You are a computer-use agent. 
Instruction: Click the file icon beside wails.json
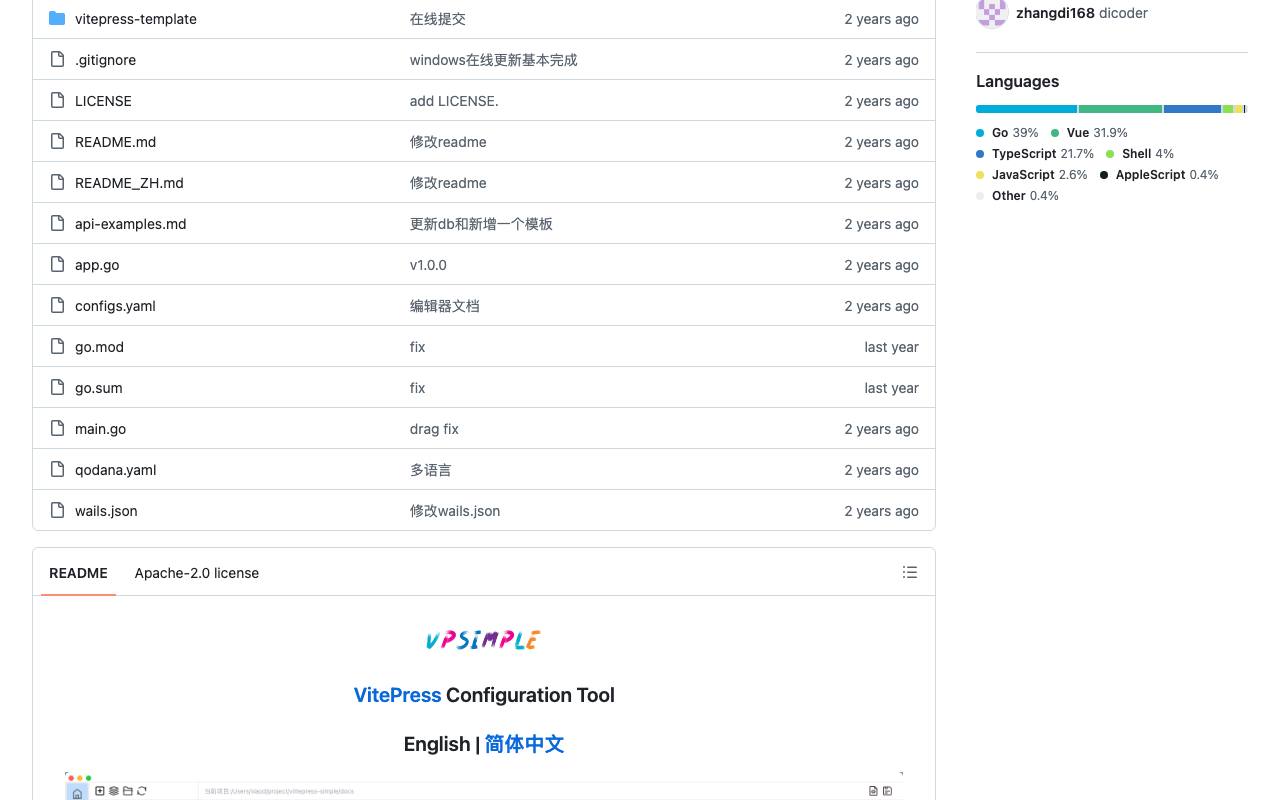click(57, 510)
